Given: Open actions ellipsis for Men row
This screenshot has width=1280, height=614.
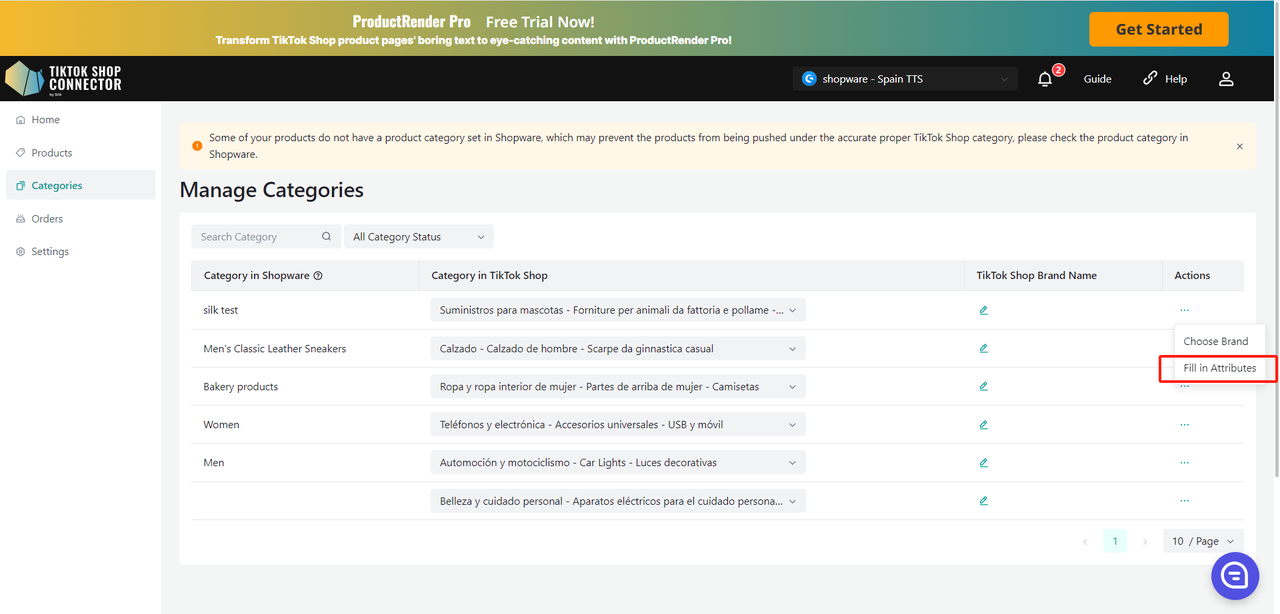Looking at the screenshot, I should coord(1184,463).
